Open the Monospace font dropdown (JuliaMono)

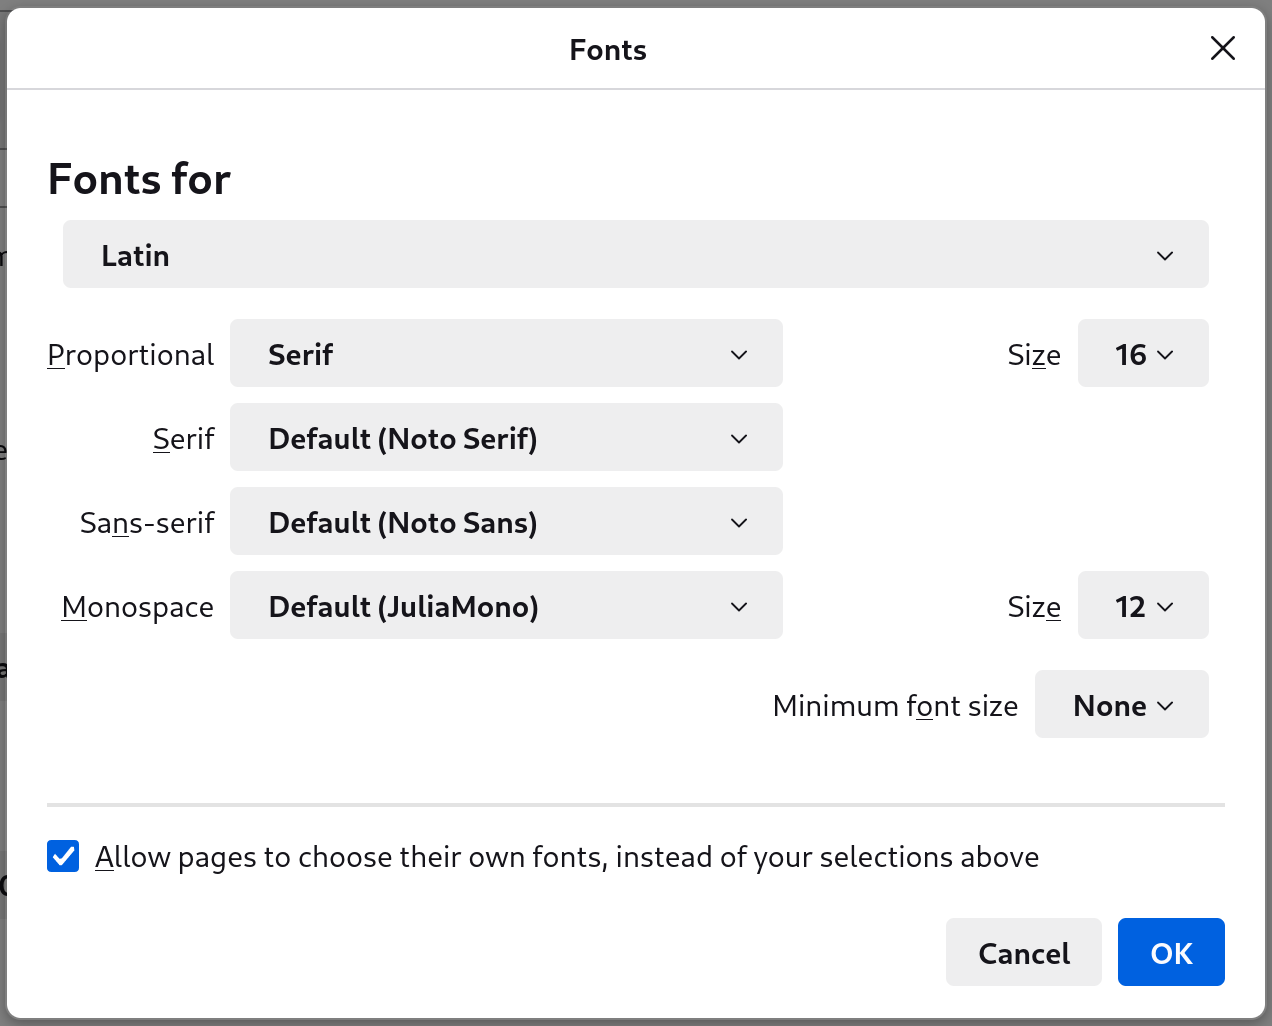[506, 605]
